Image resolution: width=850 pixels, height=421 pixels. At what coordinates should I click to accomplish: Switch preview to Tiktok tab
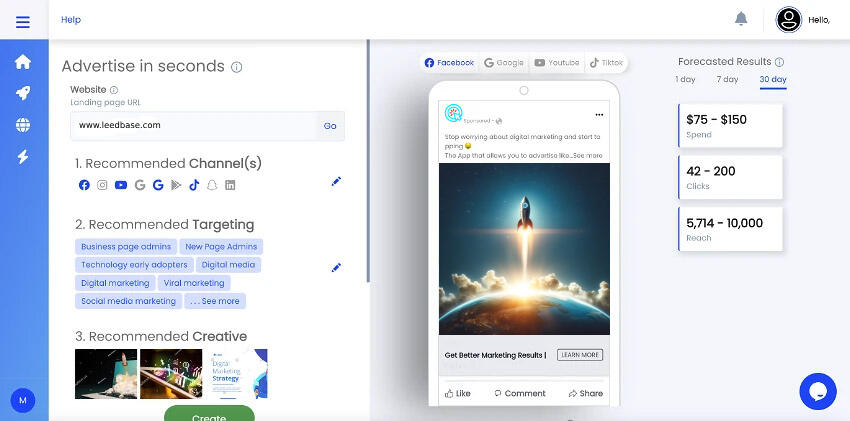click(606, 63)
